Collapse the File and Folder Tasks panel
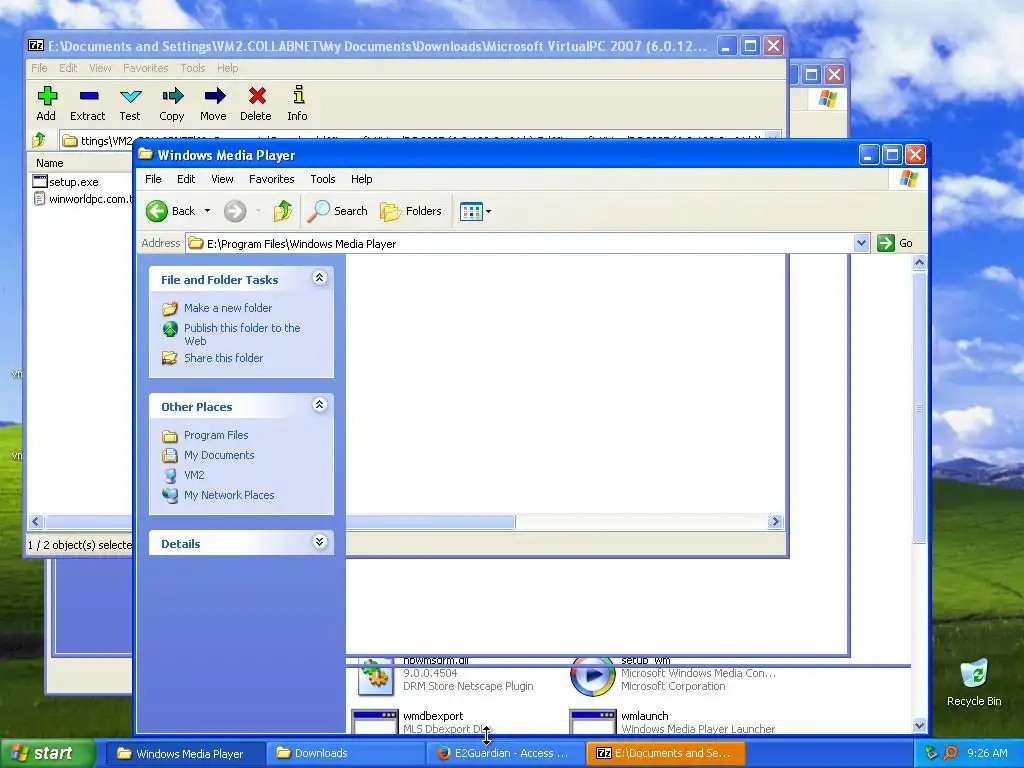 tap(319, 278)
